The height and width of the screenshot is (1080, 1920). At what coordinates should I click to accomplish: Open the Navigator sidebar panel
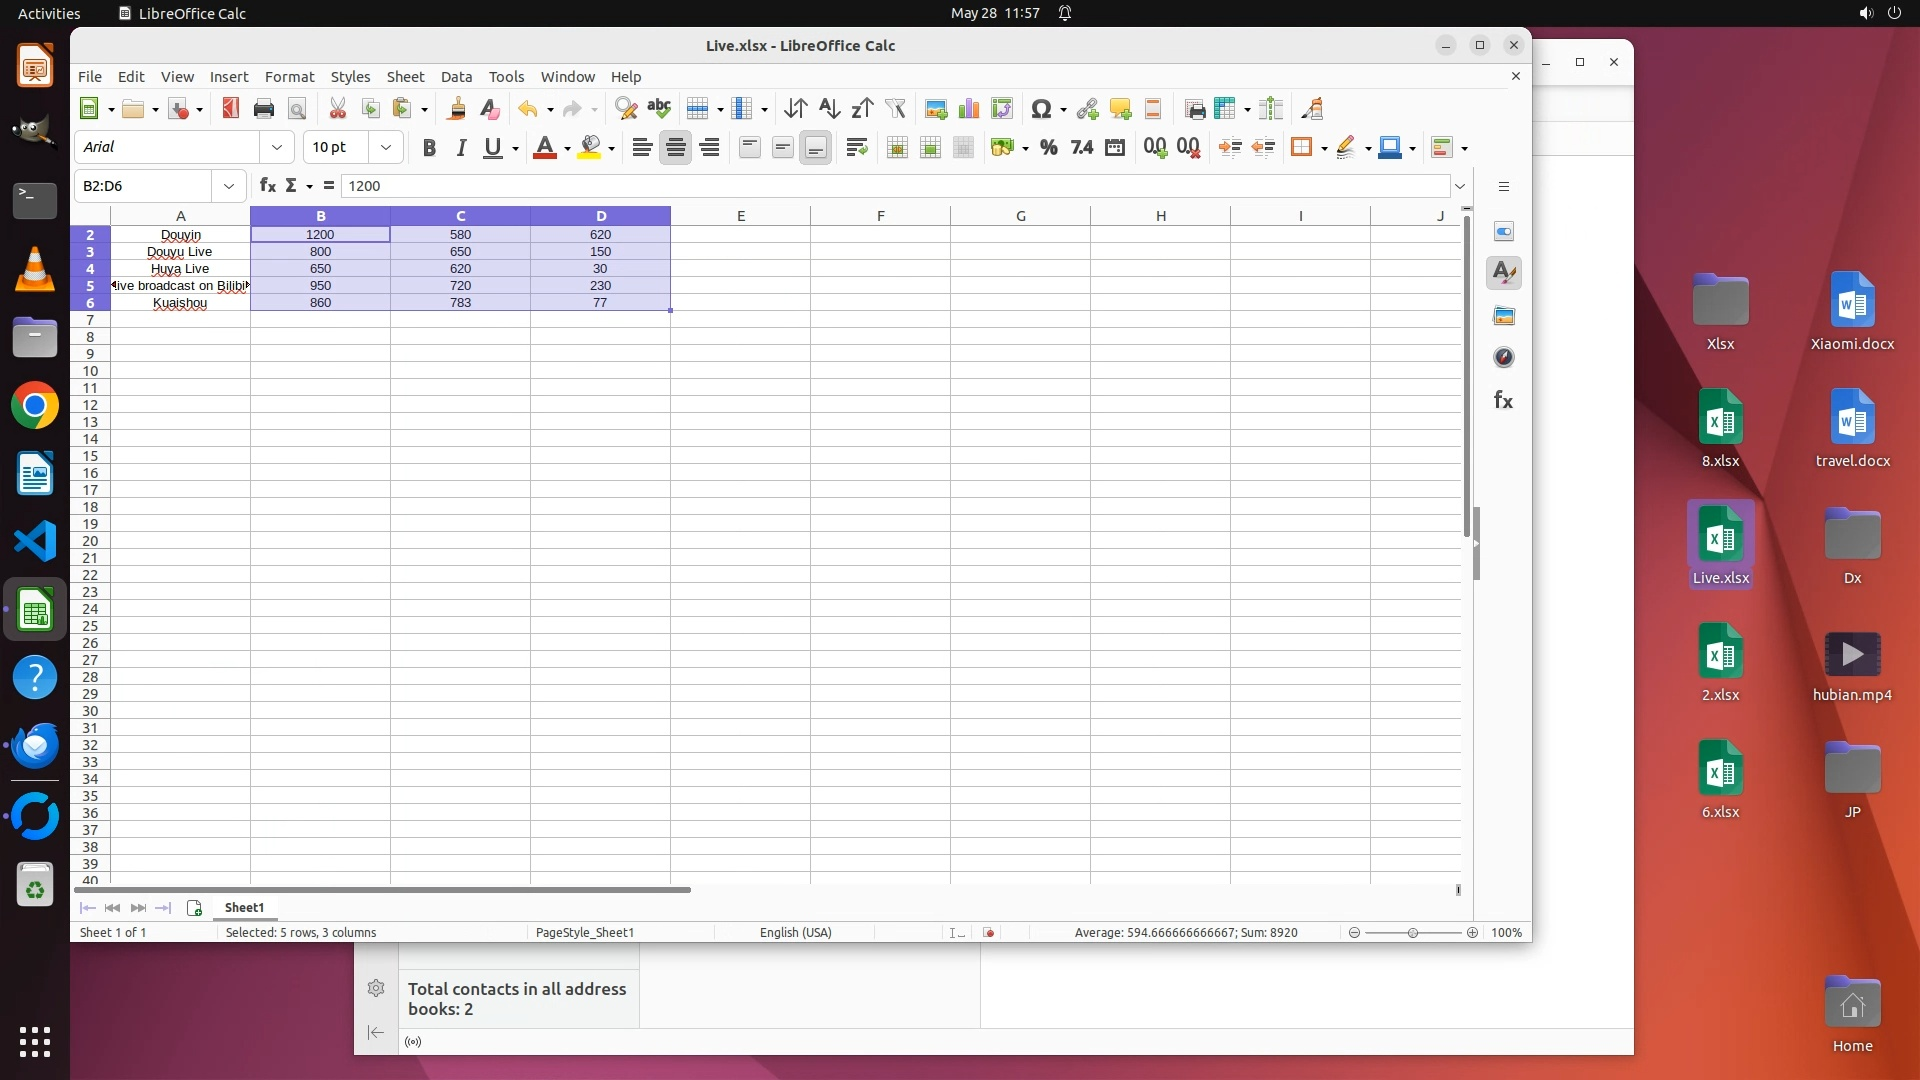[x=1503, y=358]
